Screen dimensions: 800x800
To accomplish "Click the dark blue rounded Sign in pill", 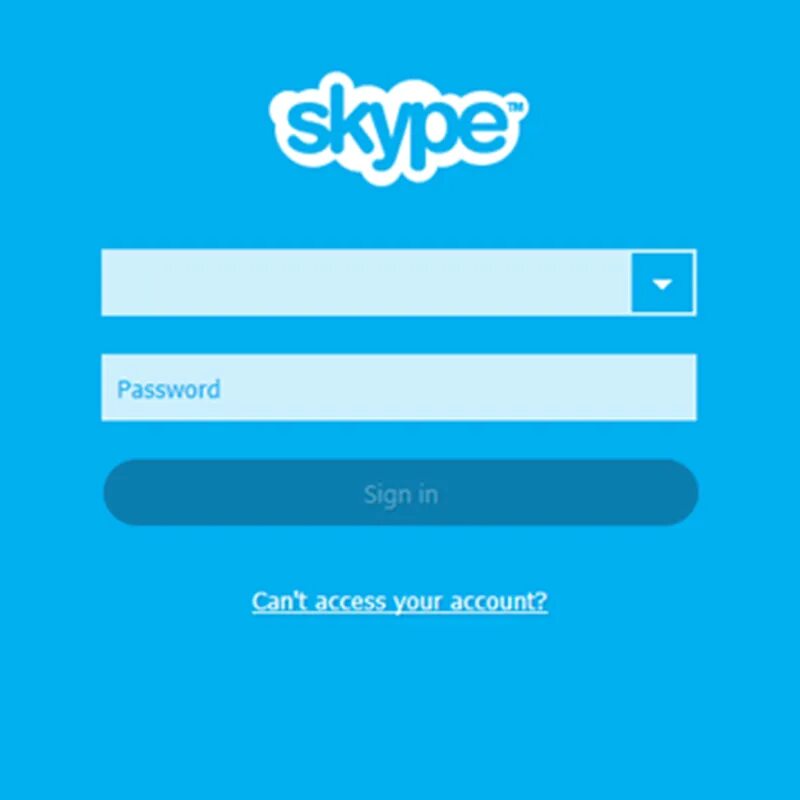I will click(401, 493).
